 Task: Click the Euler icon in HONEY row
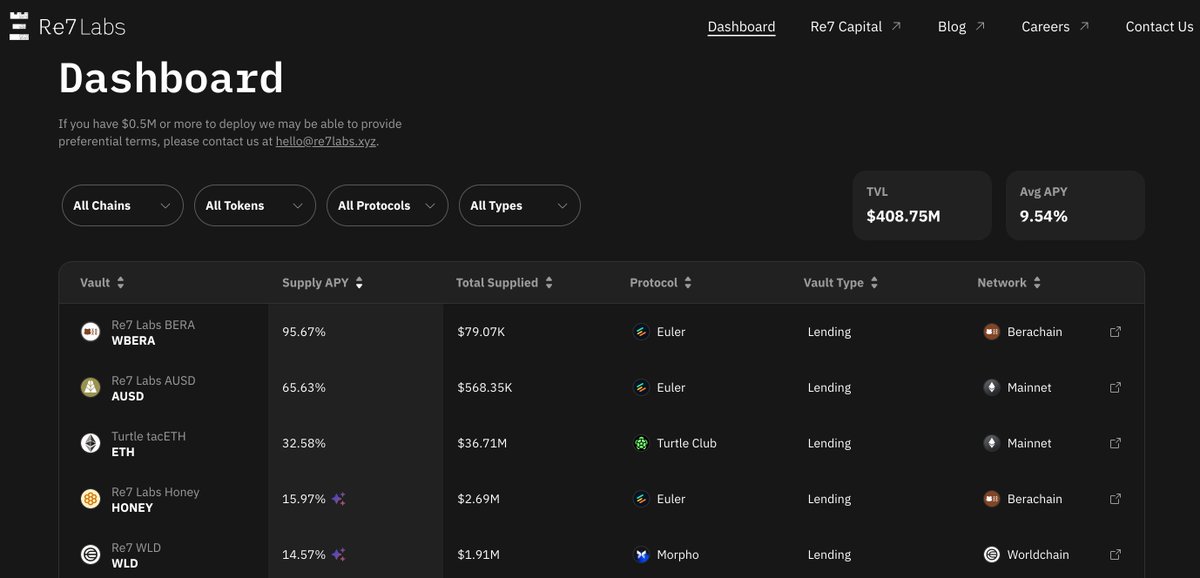click(x=642, y=499)
